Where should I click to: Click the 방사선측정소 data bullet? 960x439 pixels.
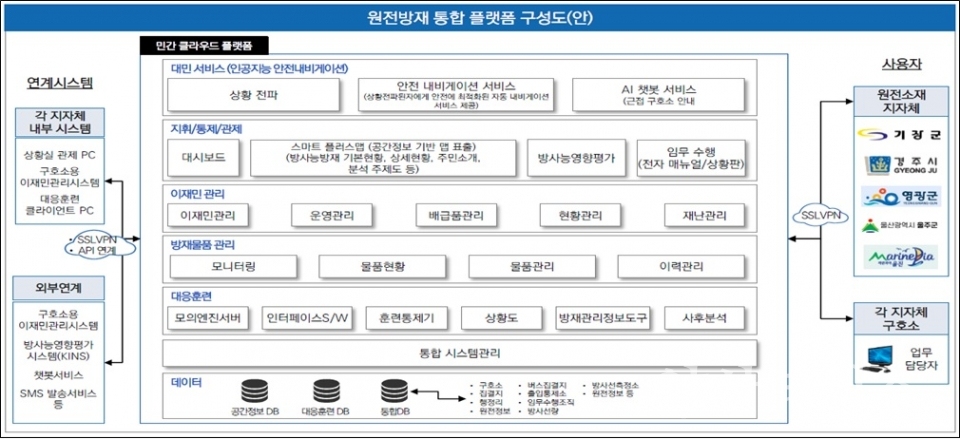615,385
